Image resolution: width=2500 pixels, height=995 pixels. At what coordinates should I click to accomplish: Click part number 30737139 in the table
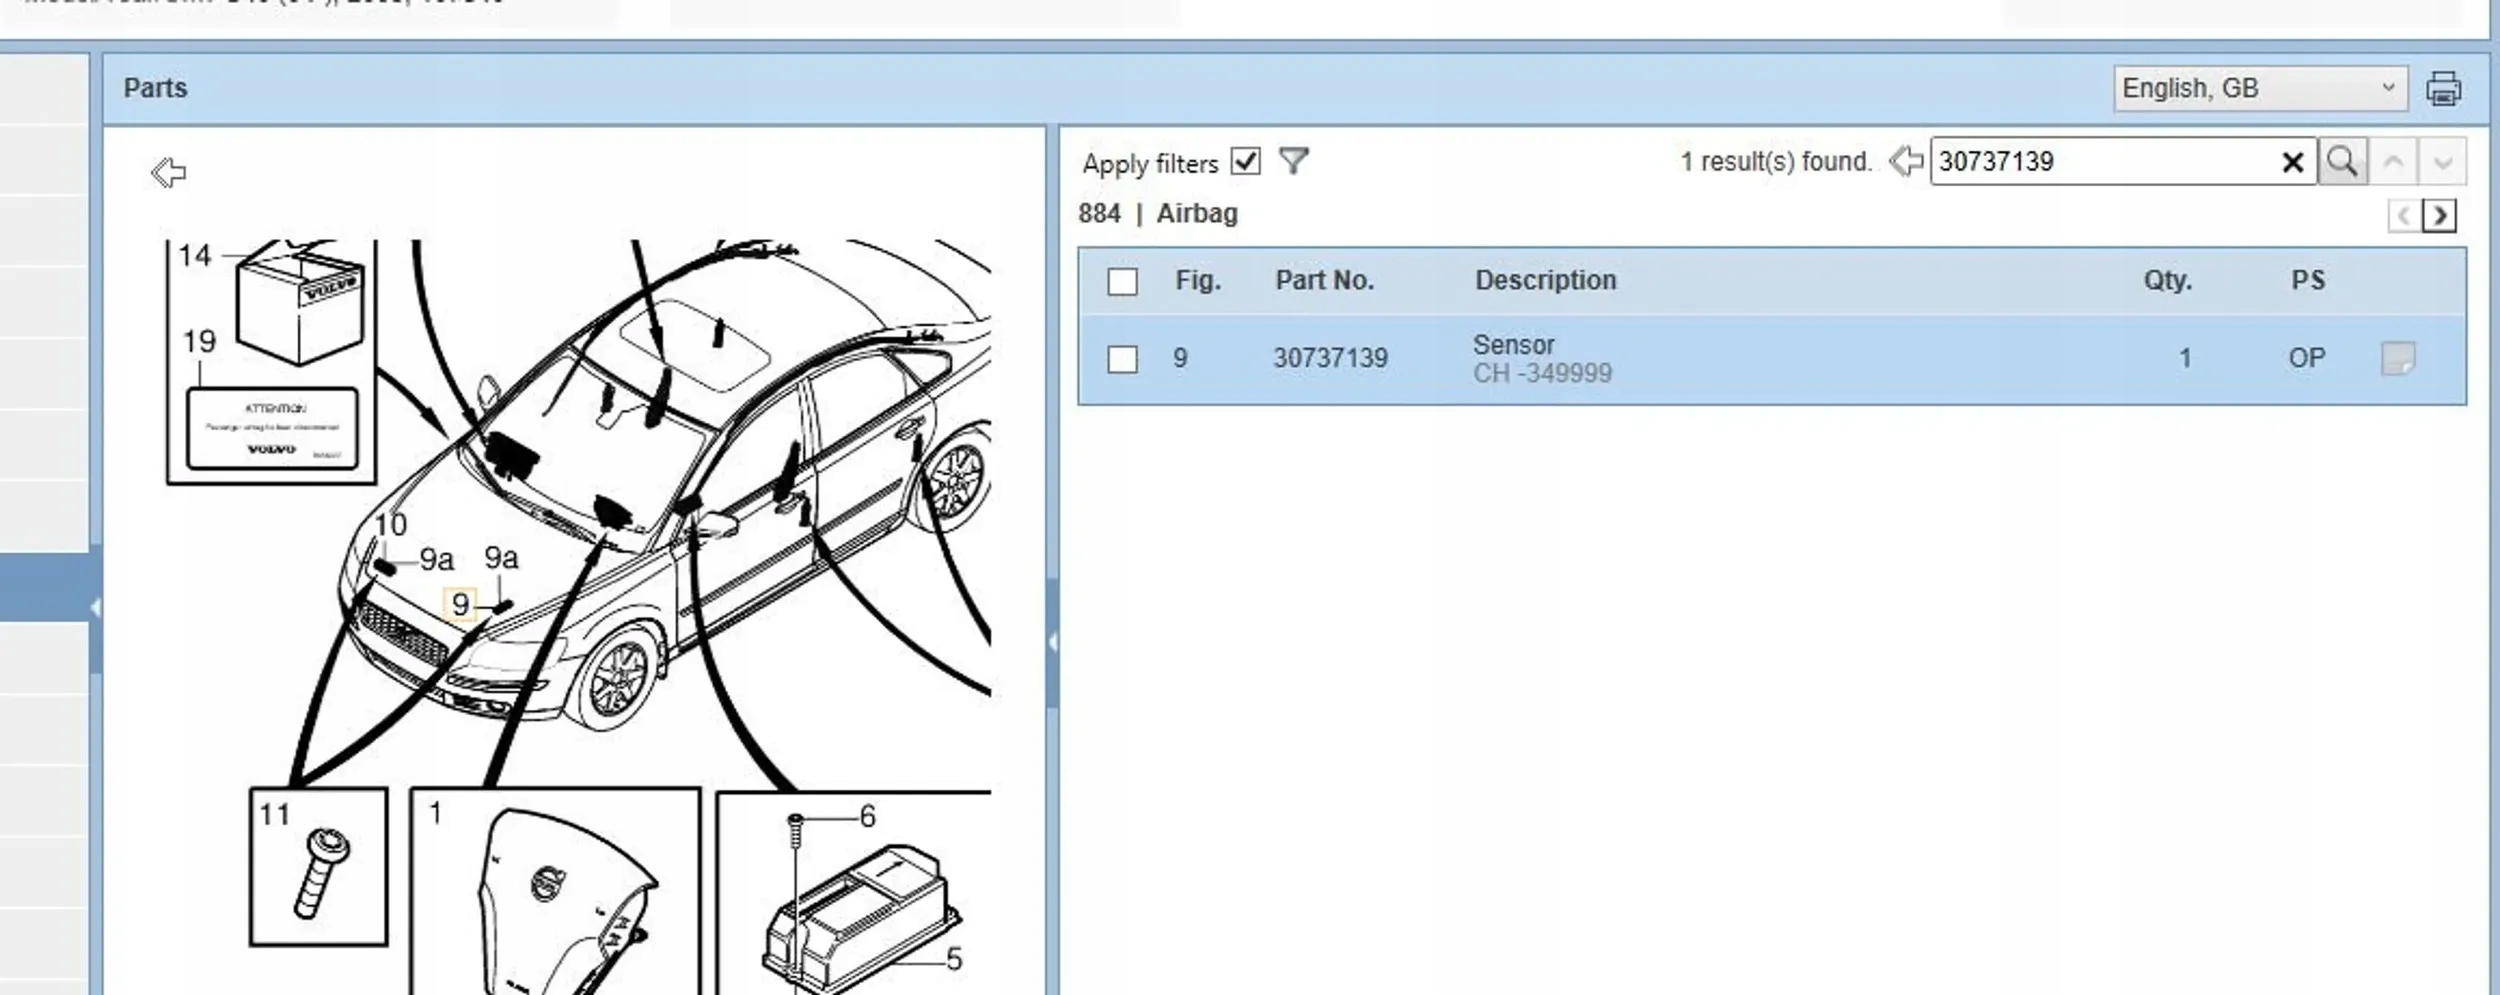(1330, 358)
